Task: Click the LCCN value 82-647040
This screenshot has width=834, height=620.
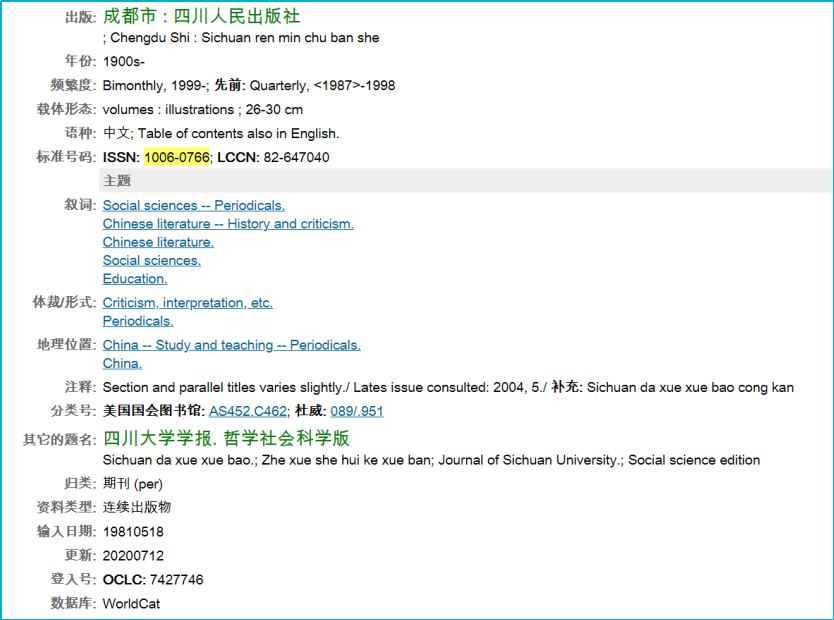Action: coord(296,157)
